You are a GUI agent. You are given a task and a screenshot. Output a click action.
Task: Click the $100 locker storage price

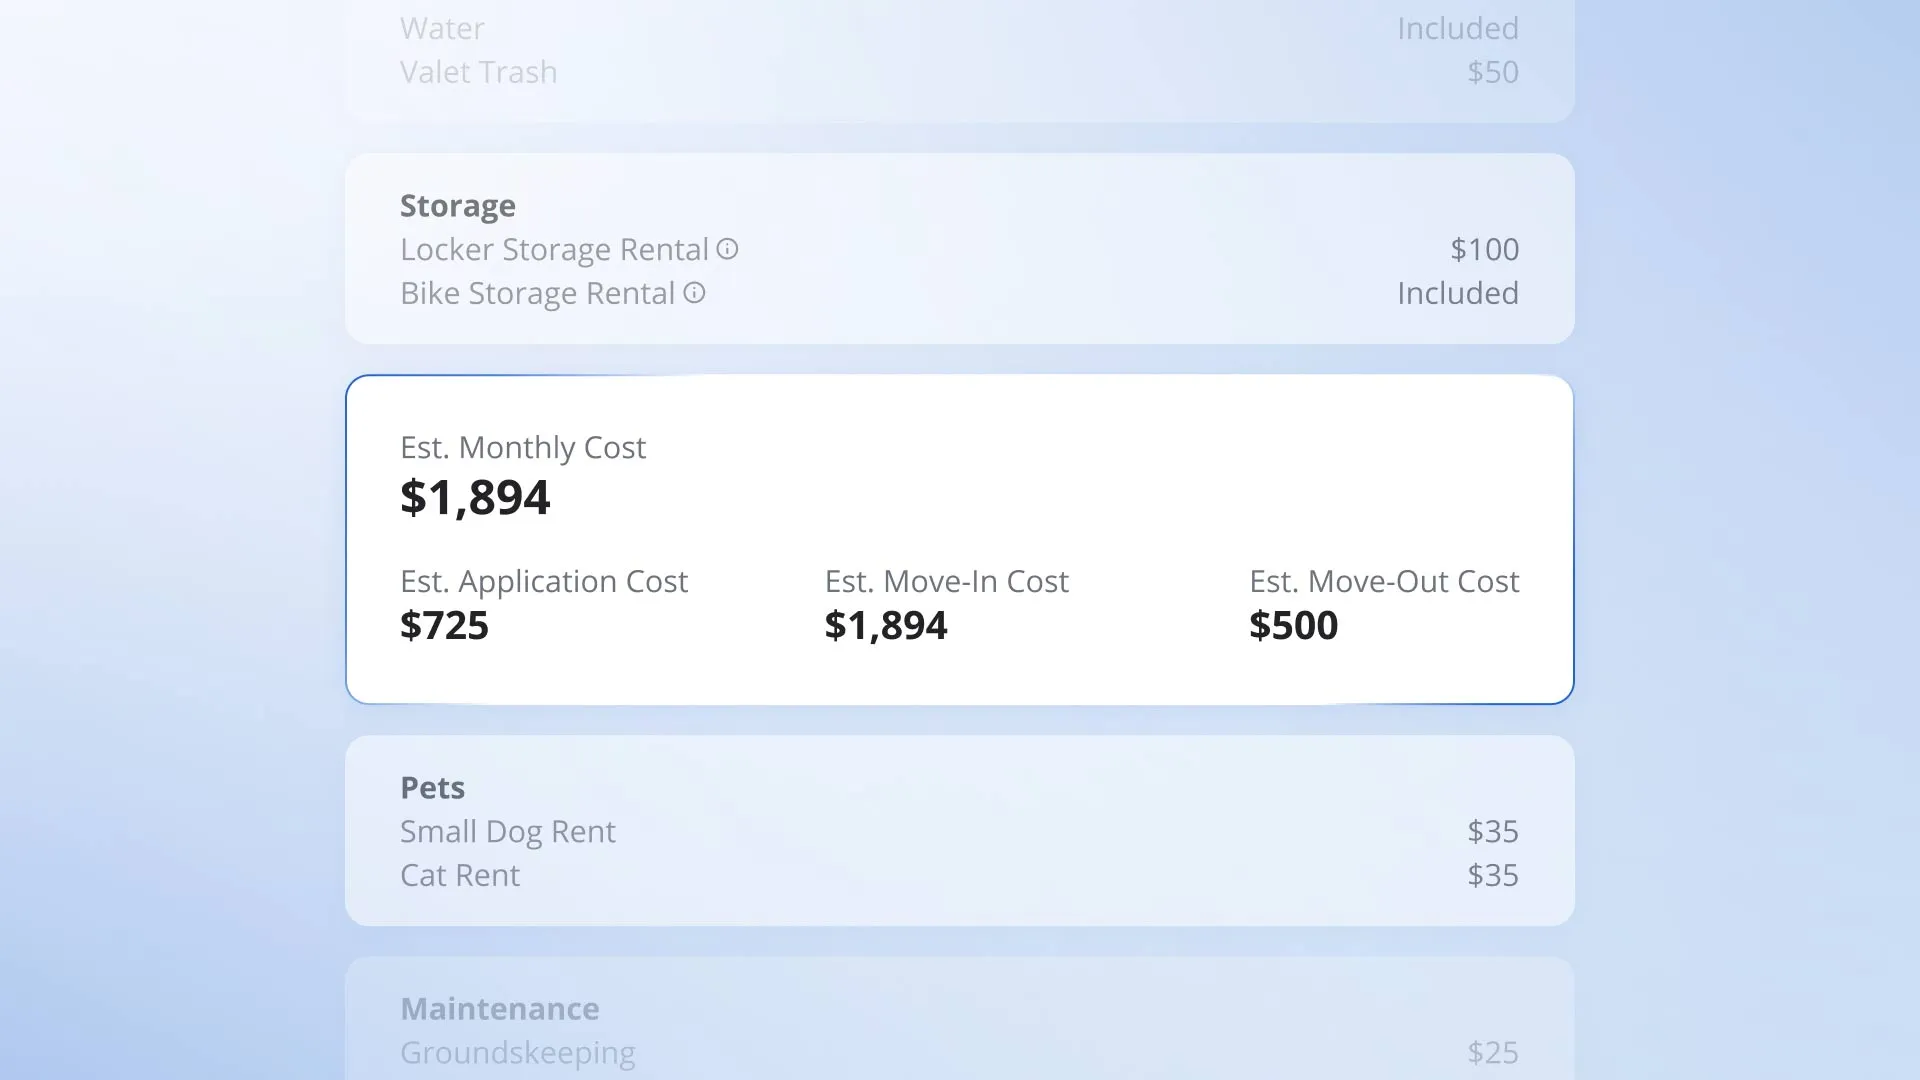1484,250
